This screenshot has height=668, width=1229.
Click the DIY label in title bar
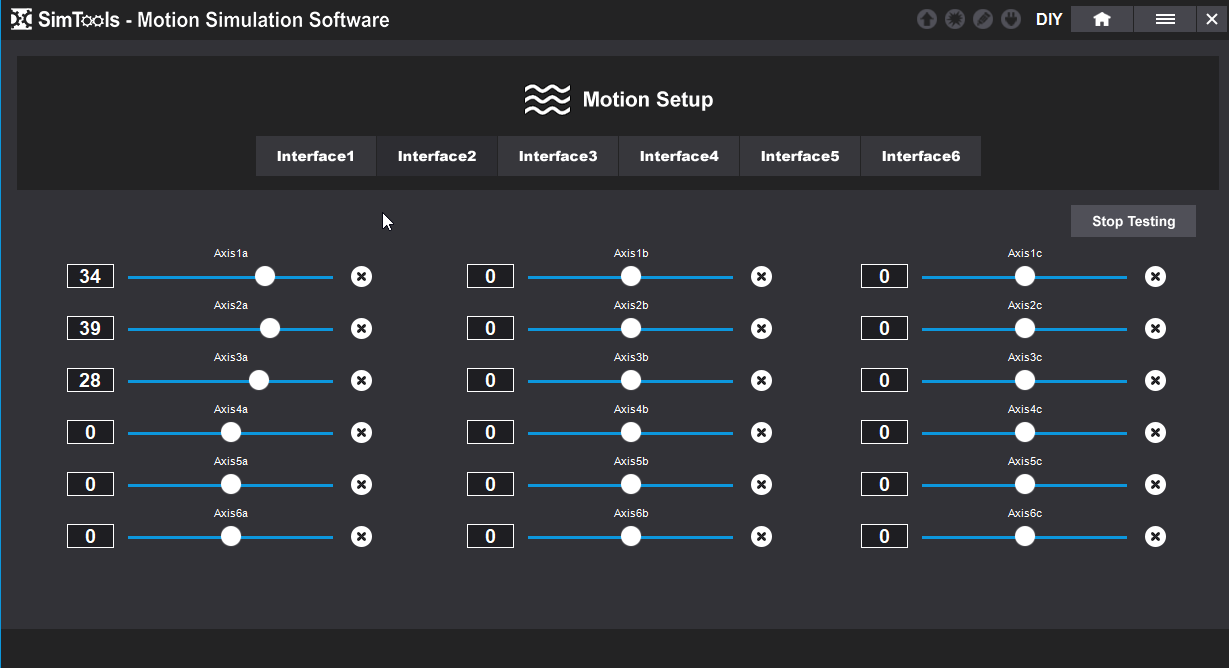(x=1049, y=19)
